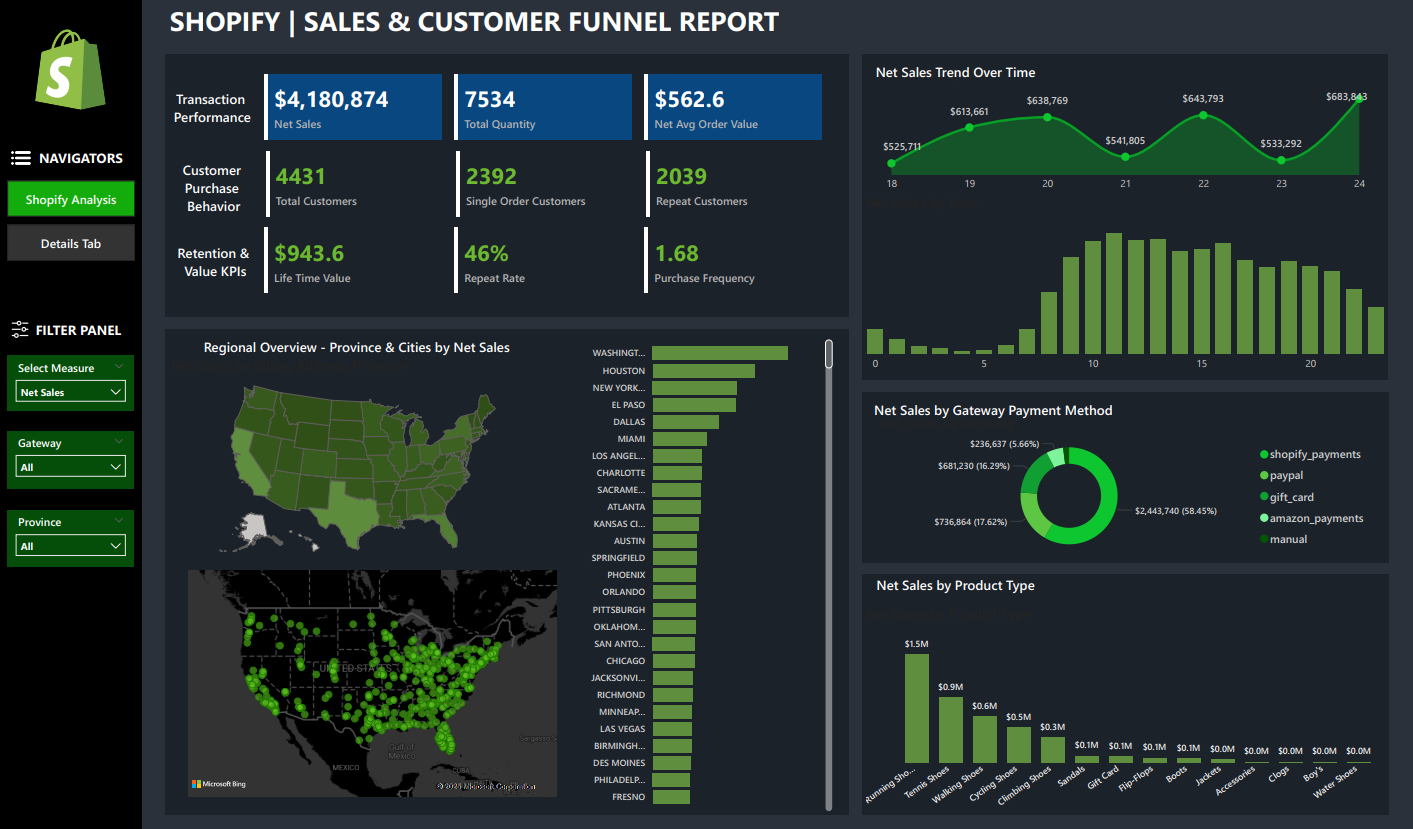The height and width of the screenshot is (829, 1413).
Task: Select the Houston city bar
Action: 703,370
